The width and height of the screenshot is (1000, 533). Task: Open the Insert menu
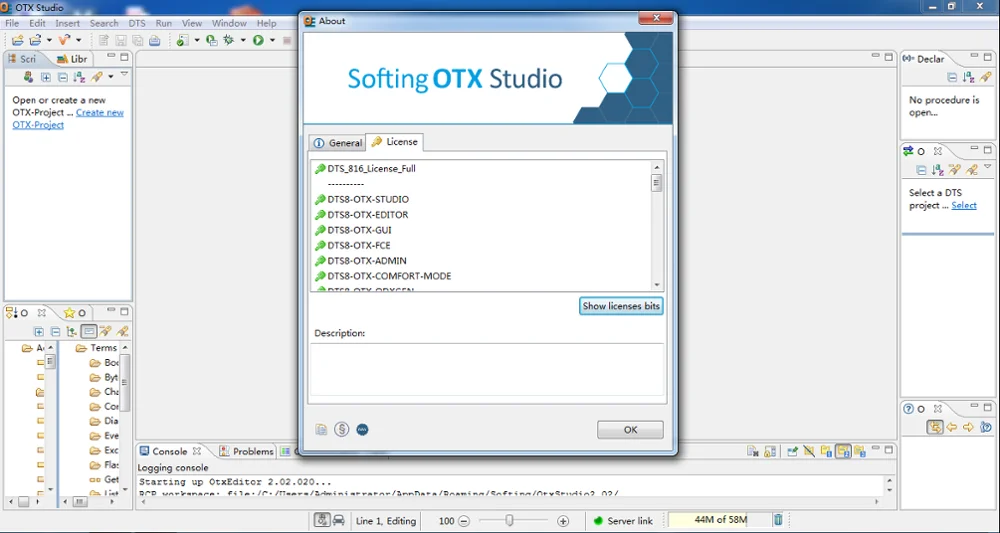pyautogui.click(x=68, y=23)
